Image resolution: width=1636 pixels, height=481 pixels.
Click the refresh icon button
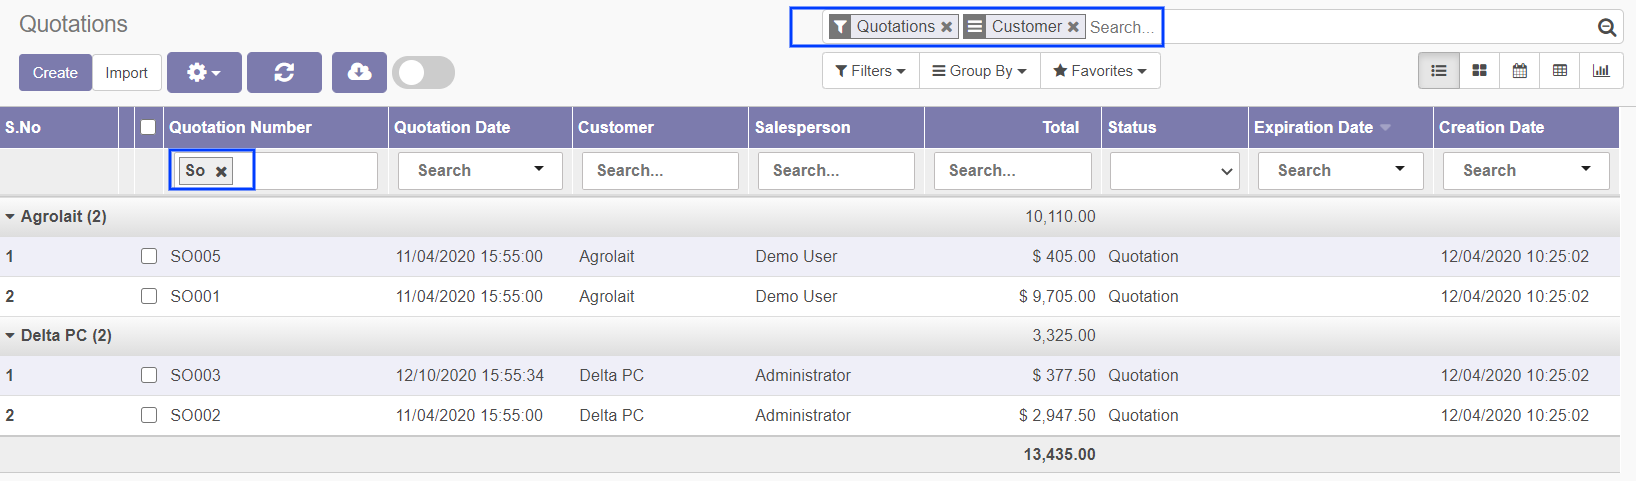284,72
